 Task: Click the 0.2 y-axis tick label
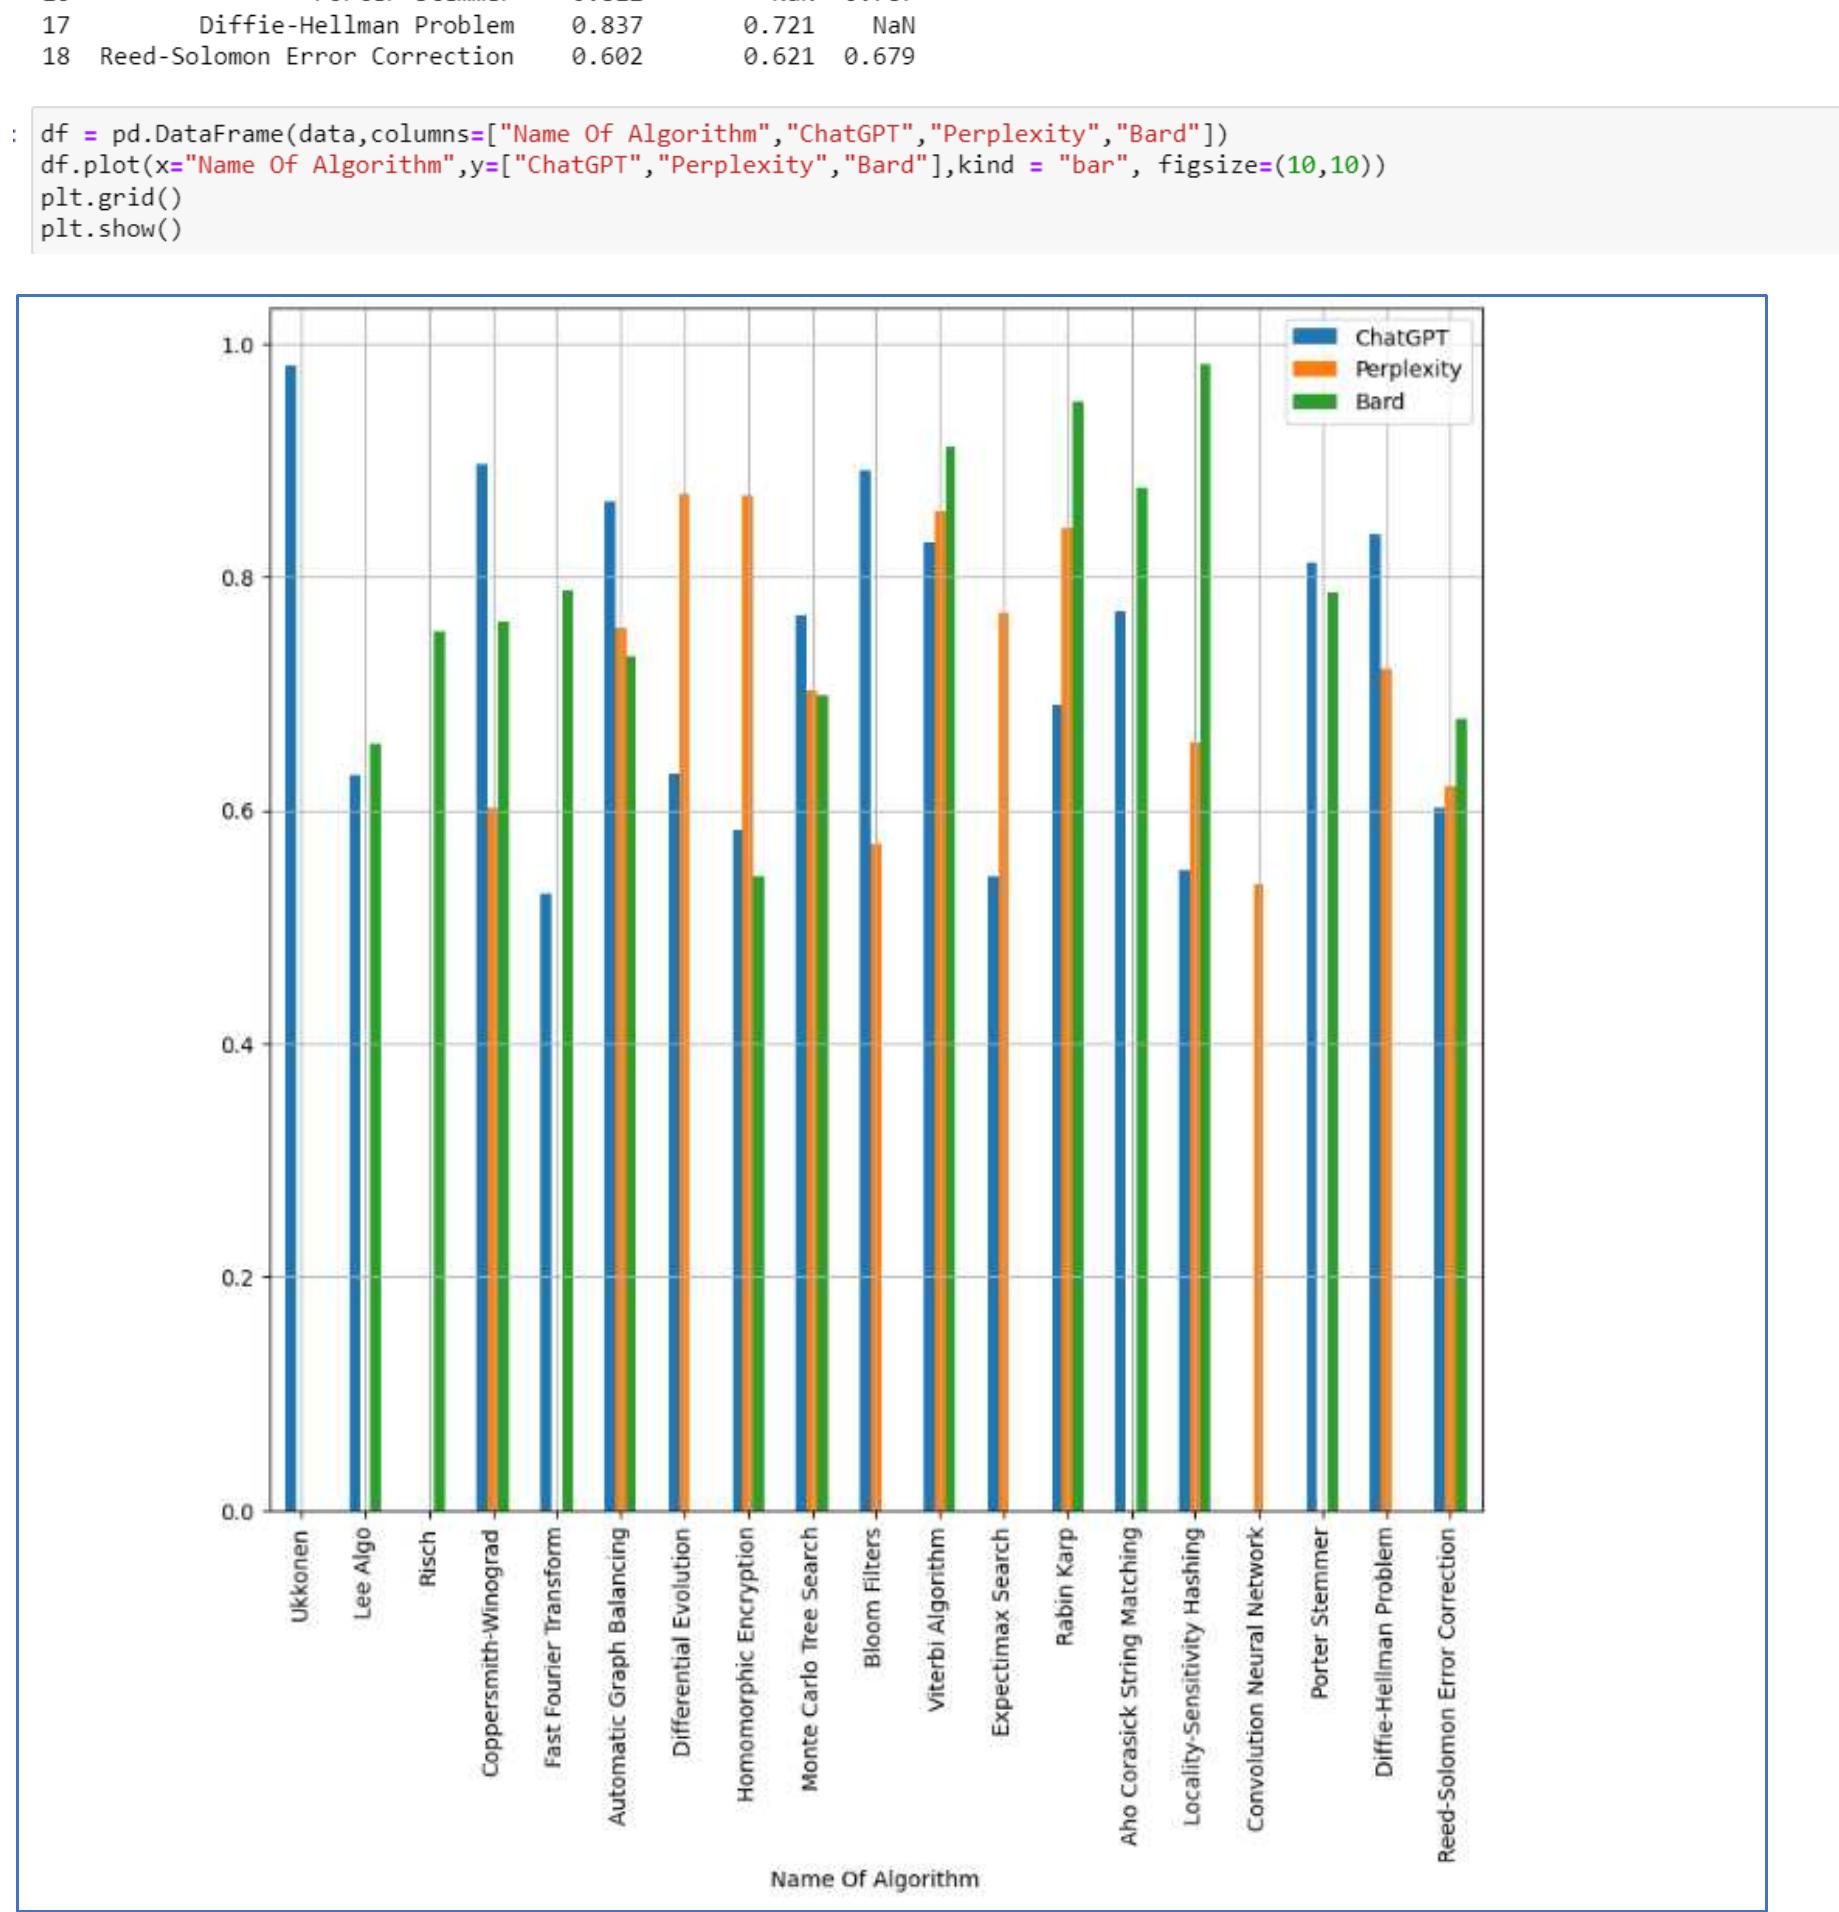(x=238, y=1278)
